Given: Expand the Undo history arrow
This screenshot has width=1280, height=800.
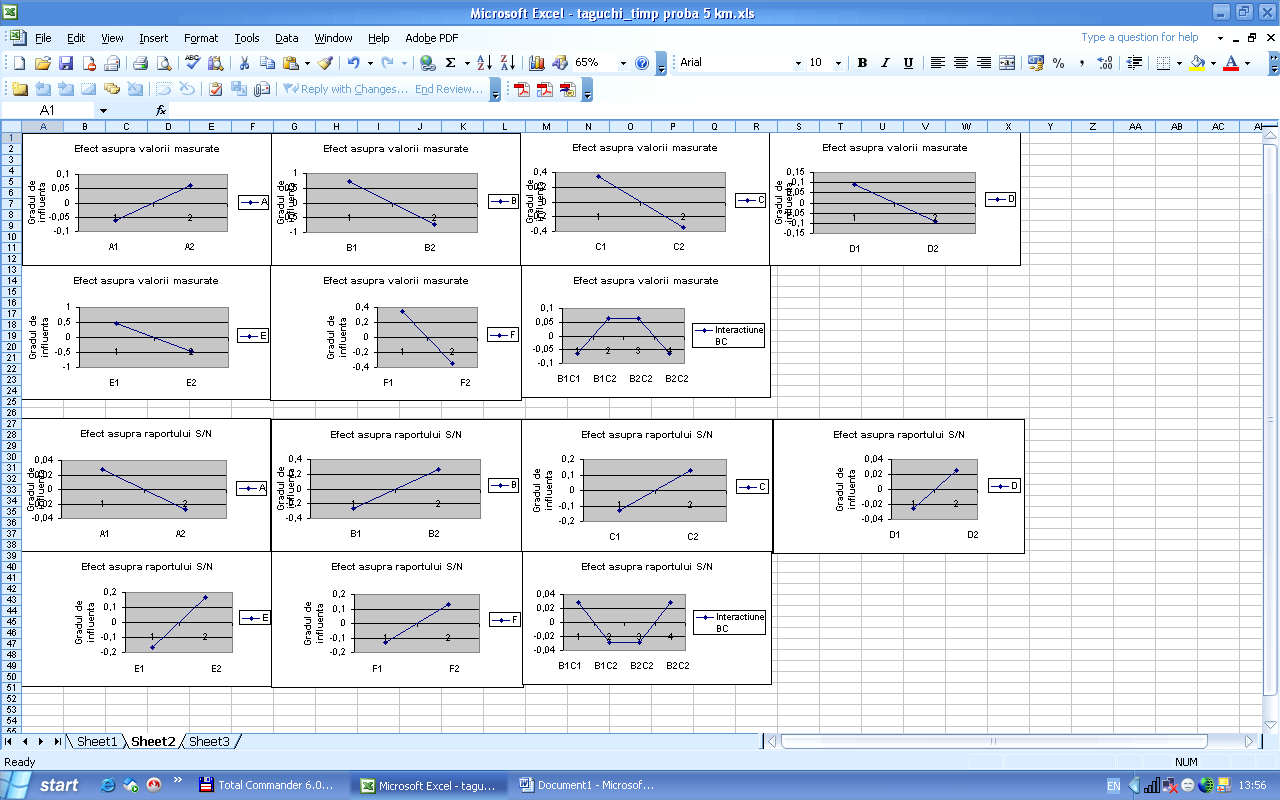Looking at the screenshot, I should [x=369, y=63].
